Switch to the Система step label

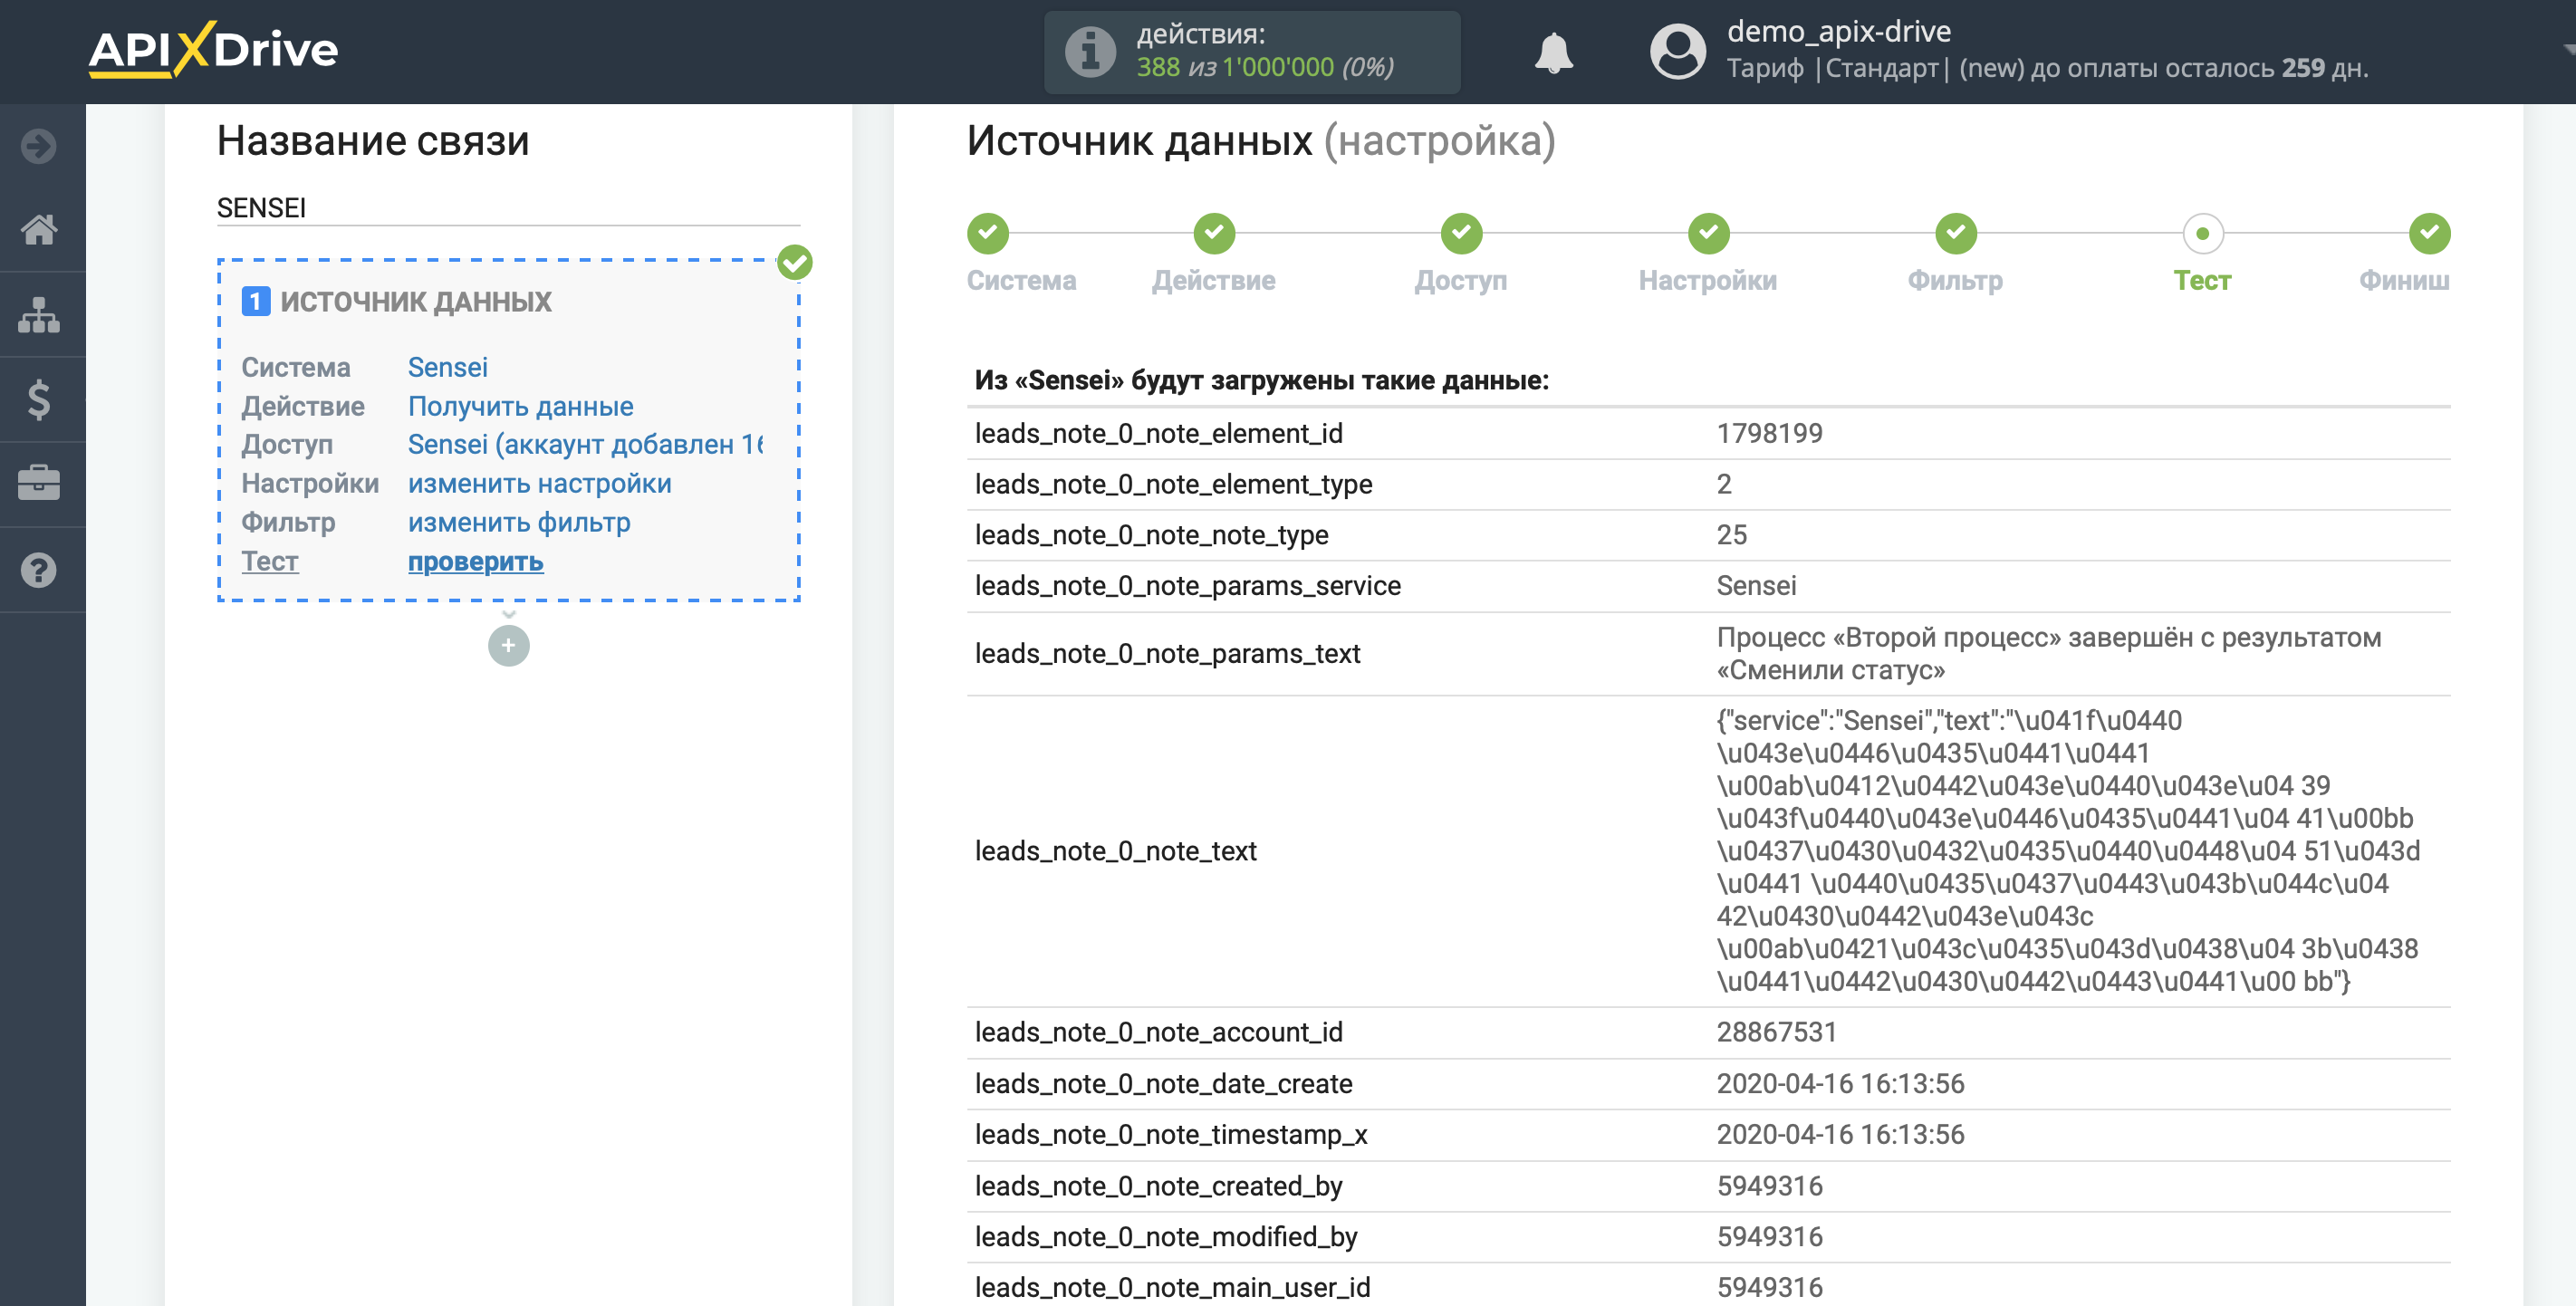[x=1021, y=280]
